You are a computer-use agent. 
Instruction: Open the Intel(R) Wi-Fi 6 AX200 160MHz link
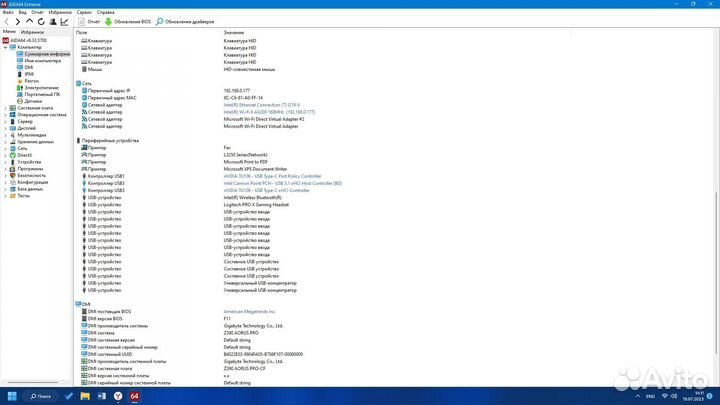coord(269,112)
